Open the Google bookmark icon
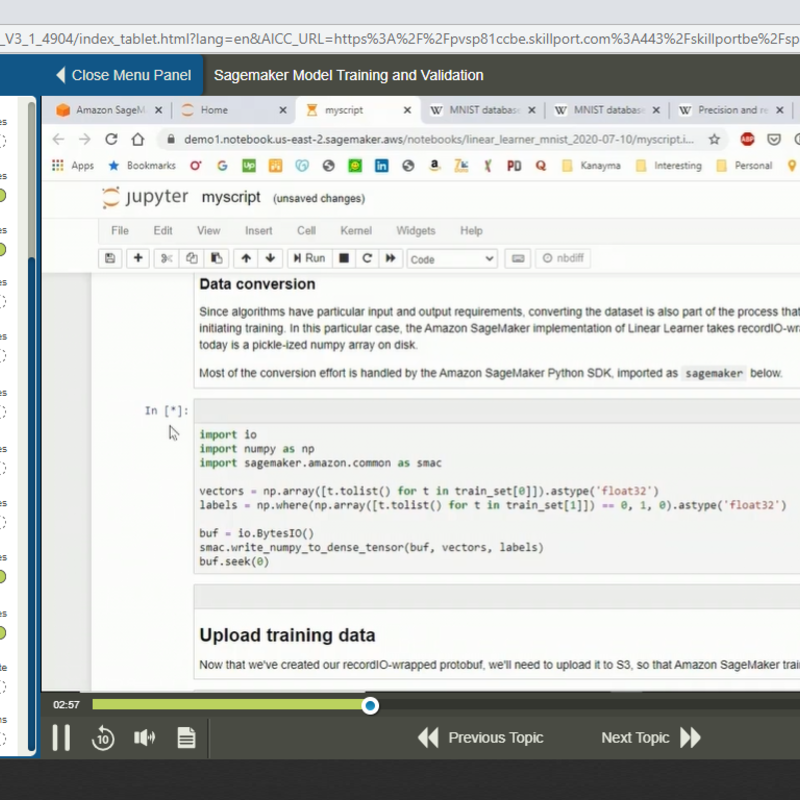 pos(222,165)
